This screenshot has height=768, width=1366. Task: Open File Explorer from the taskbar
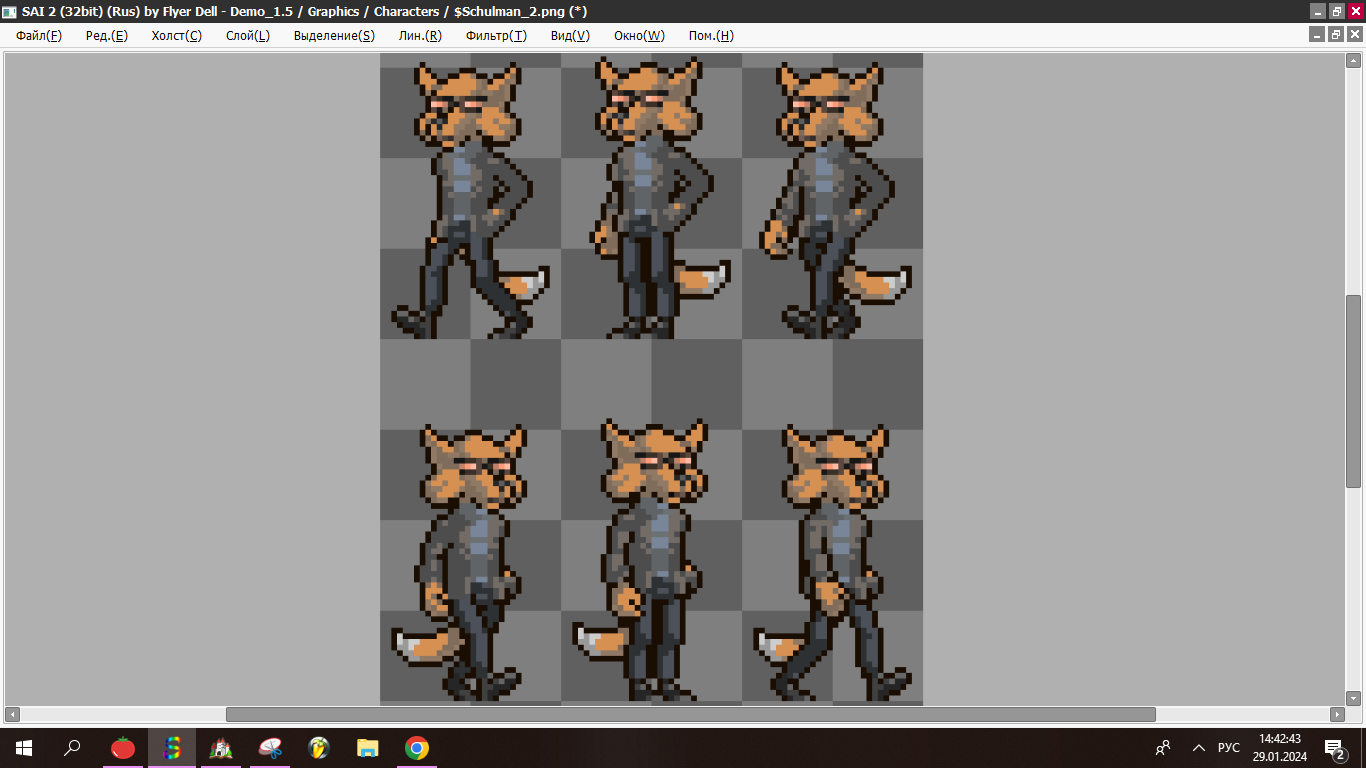368,748
